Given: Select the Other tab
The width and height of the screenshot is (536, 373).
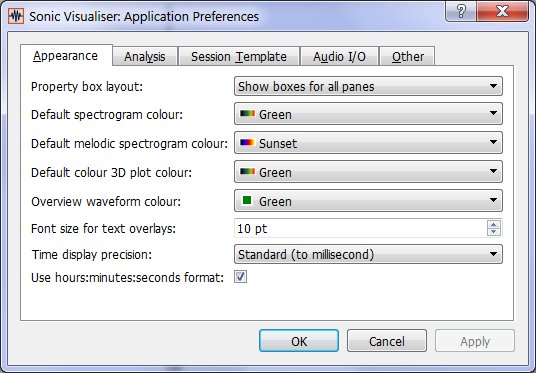Looking at the screenshot, I should pyautogui.click(x=407, y=56).
